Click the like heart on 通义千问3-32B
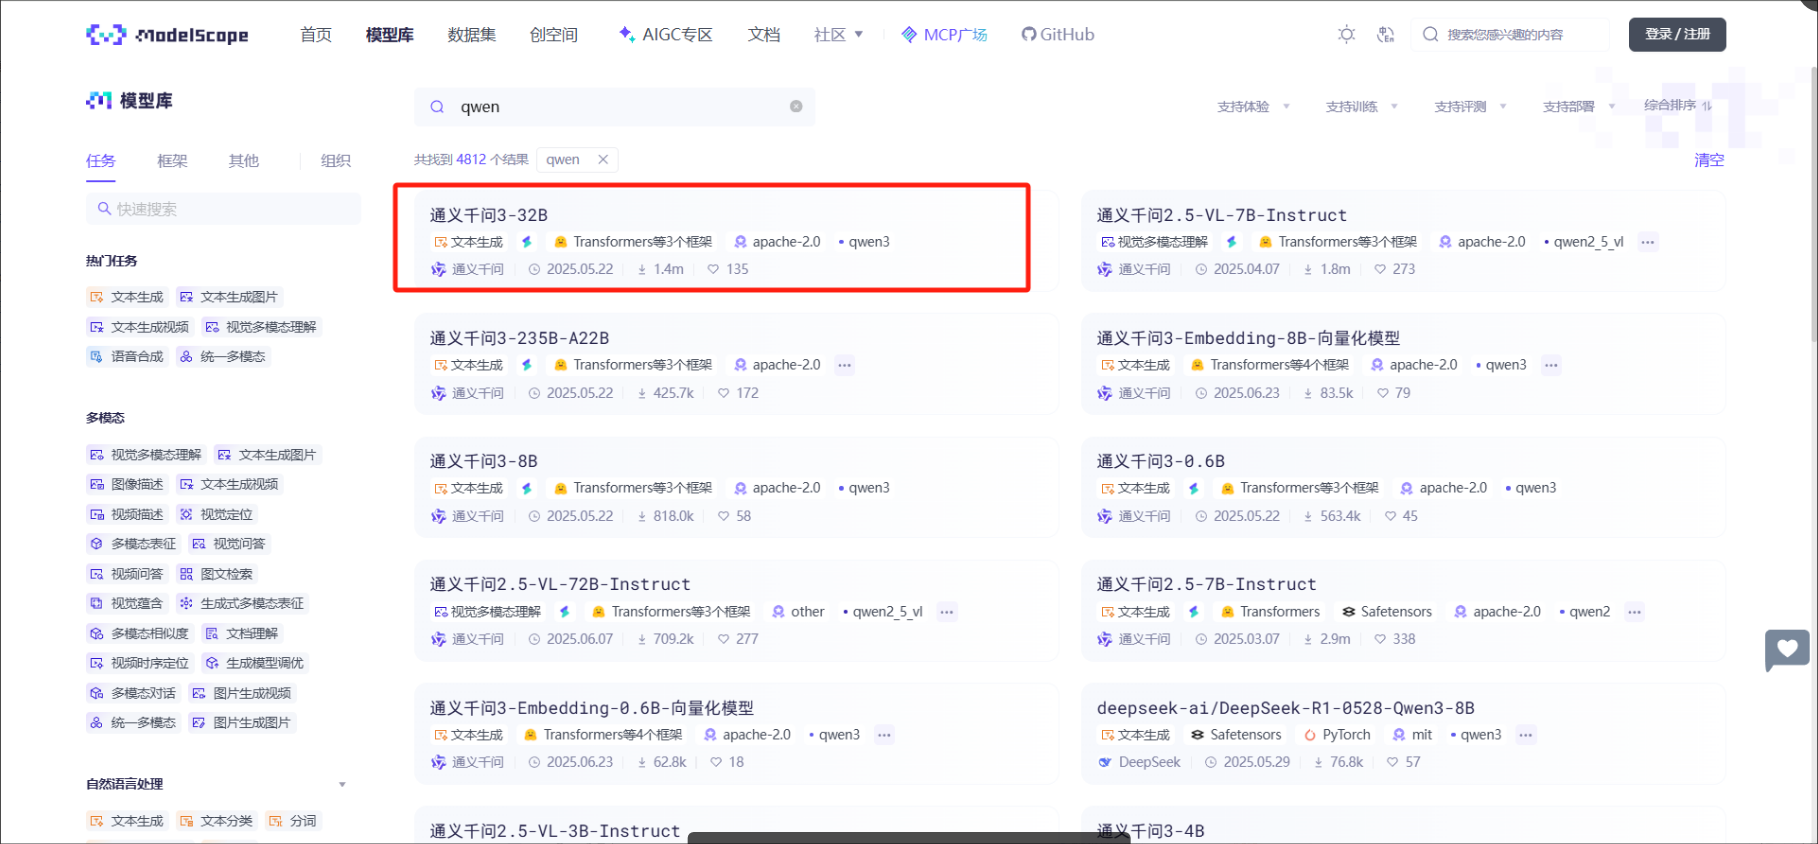The width and height of the screenshot is (1818, 844). (x=713, y=269)
